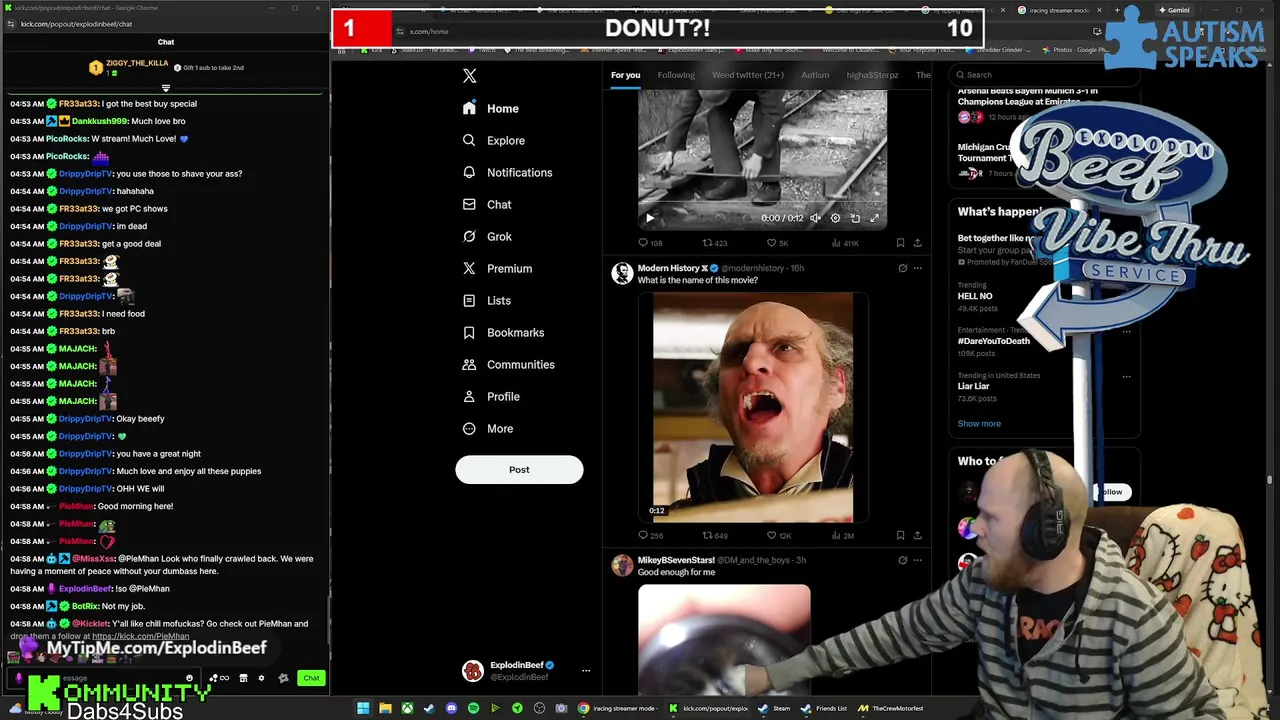1280x720 pixels.
Task: Enter fullscreen on the video
Action: pos(874,218)
